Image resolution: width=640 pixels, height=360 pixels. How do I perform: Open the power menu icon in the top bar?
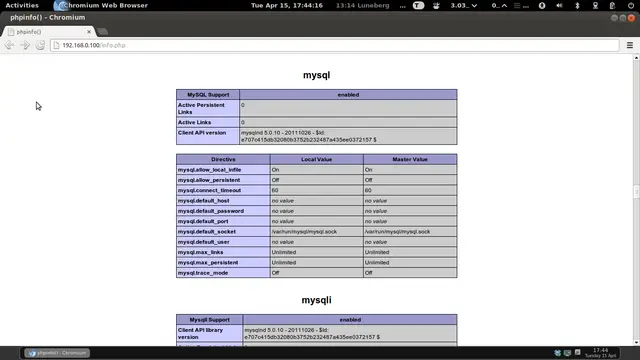point(631,5)
